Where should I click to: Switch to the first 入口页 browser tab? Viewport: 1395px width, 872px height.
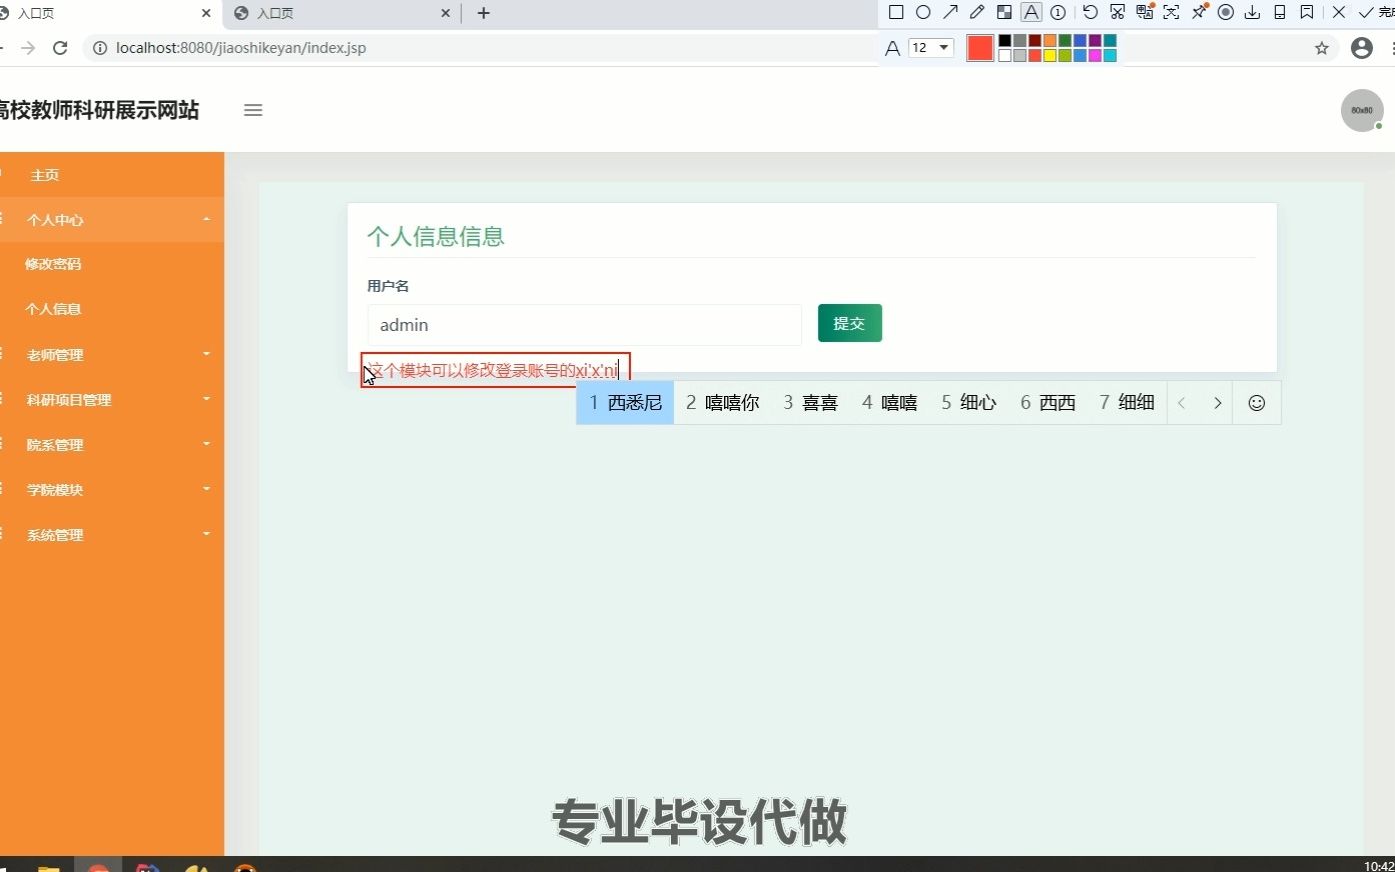click(x=105, y=13)
